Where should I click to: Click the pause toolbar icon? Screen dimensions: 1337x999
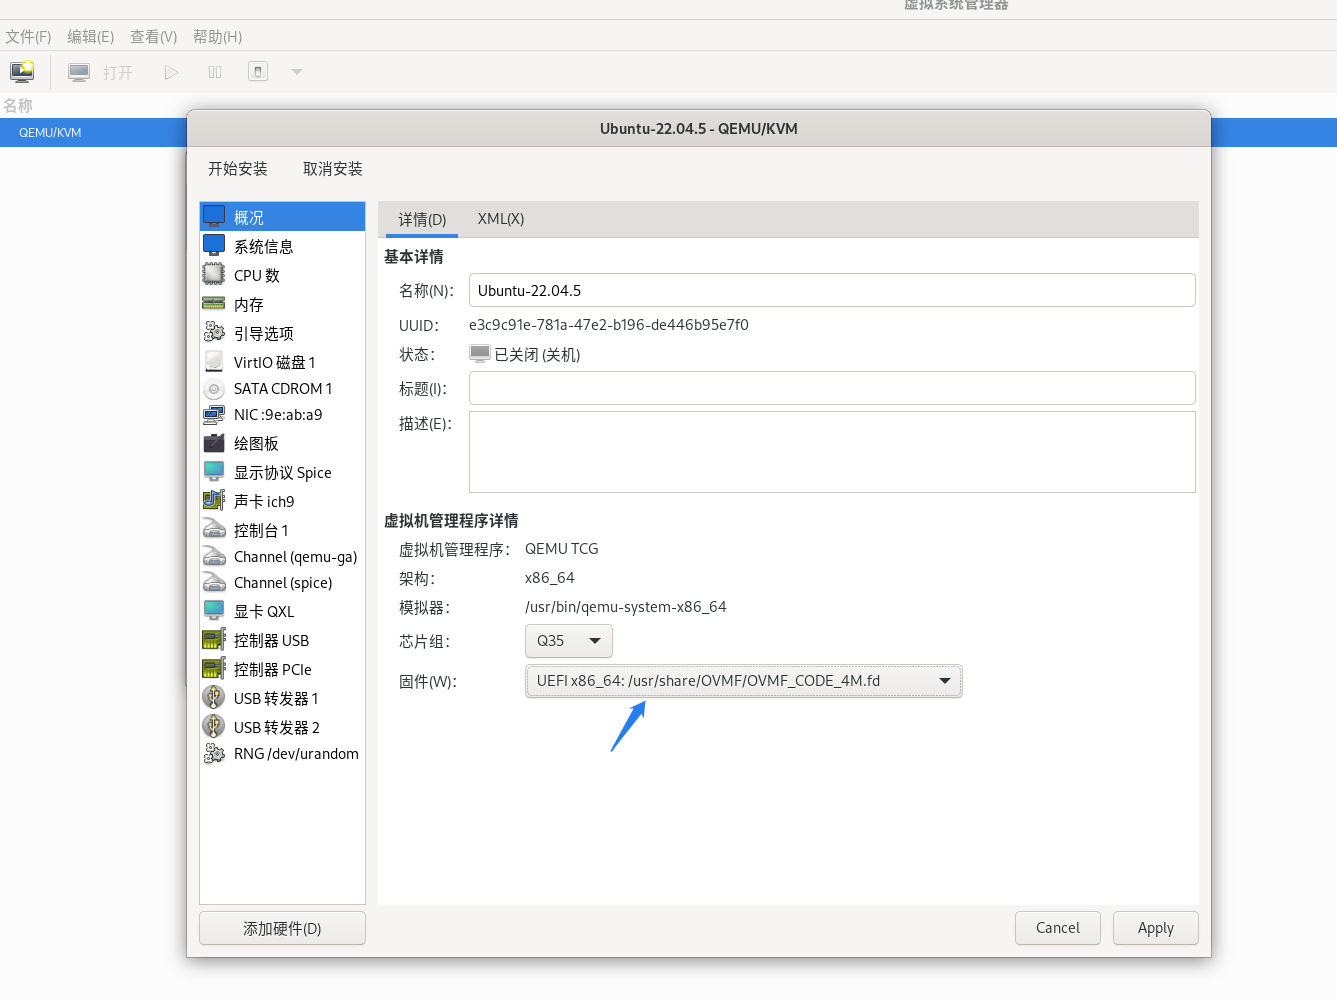coord(215,72)
